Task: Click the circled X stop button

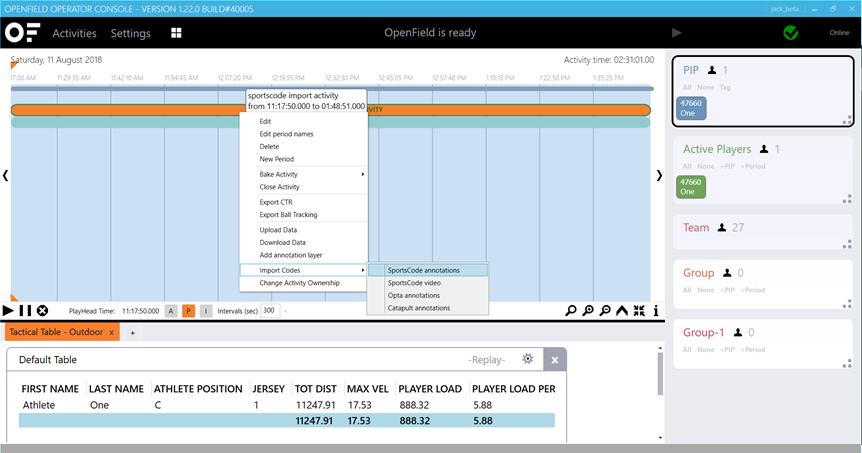Action: [x=42, y=311]
